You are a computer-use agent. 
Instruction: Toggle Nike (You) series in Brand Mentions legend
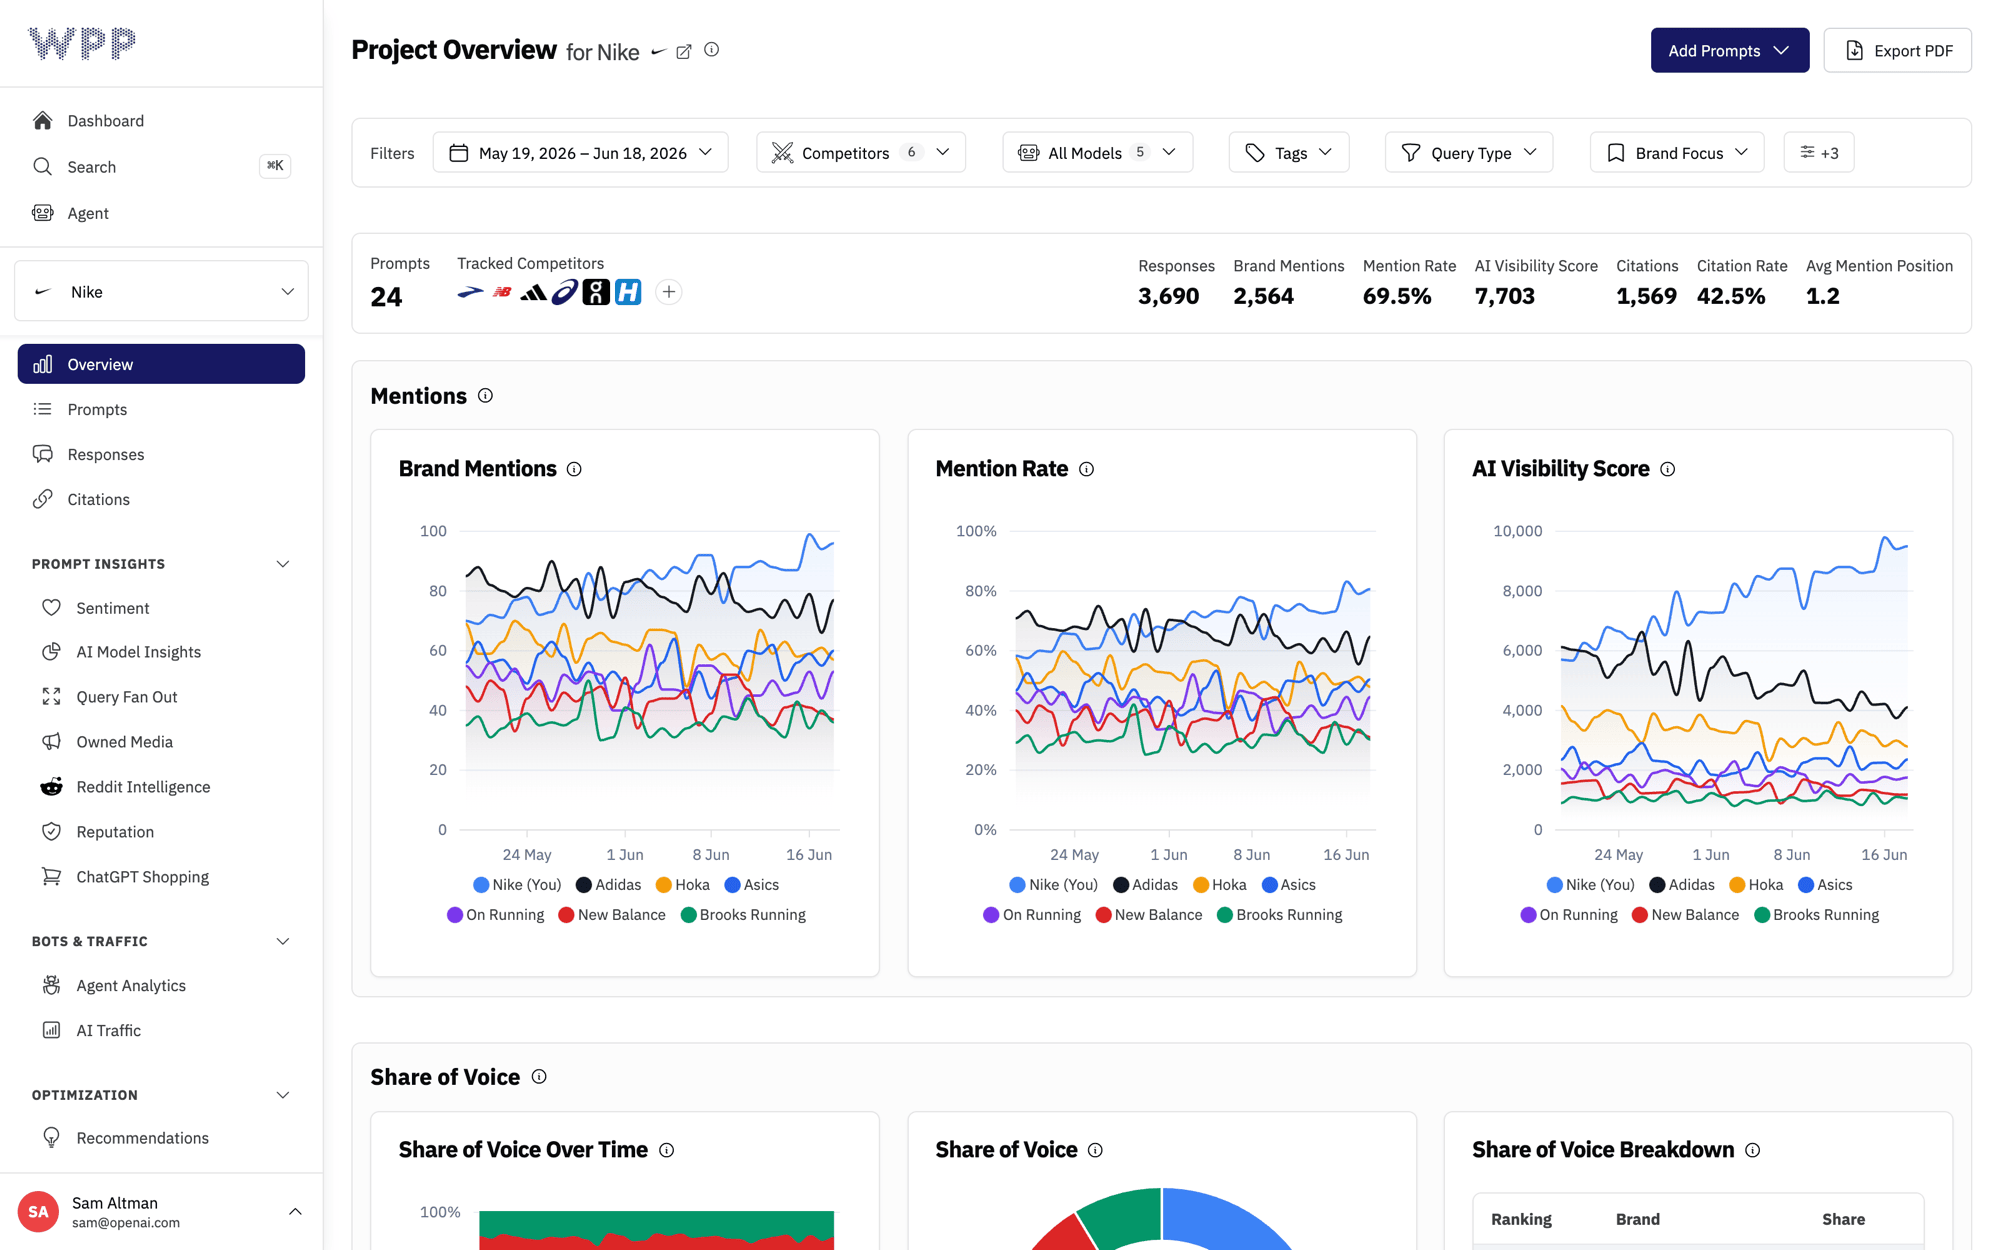click(x=517, y=885)
